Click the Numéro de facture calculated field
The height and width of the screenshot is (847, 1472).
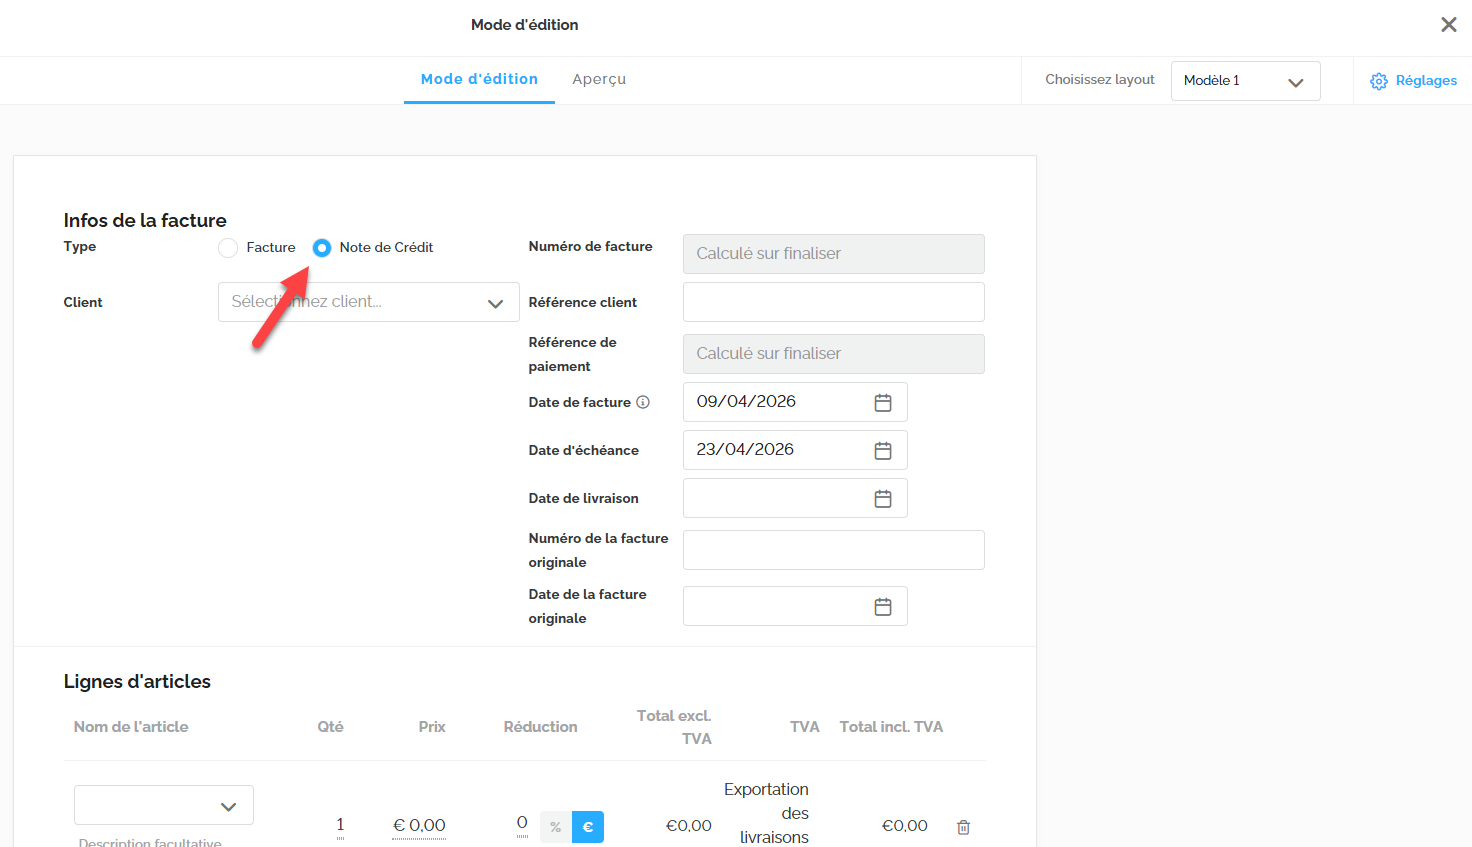coord(834,254)
